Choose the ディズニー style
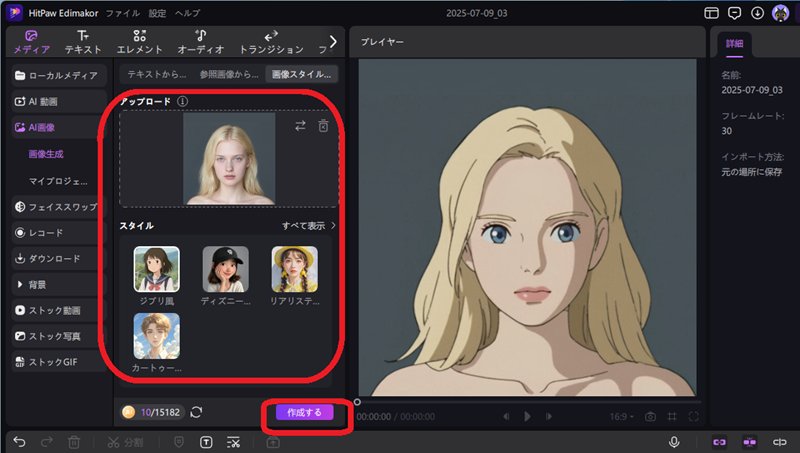 pos(226,275)
